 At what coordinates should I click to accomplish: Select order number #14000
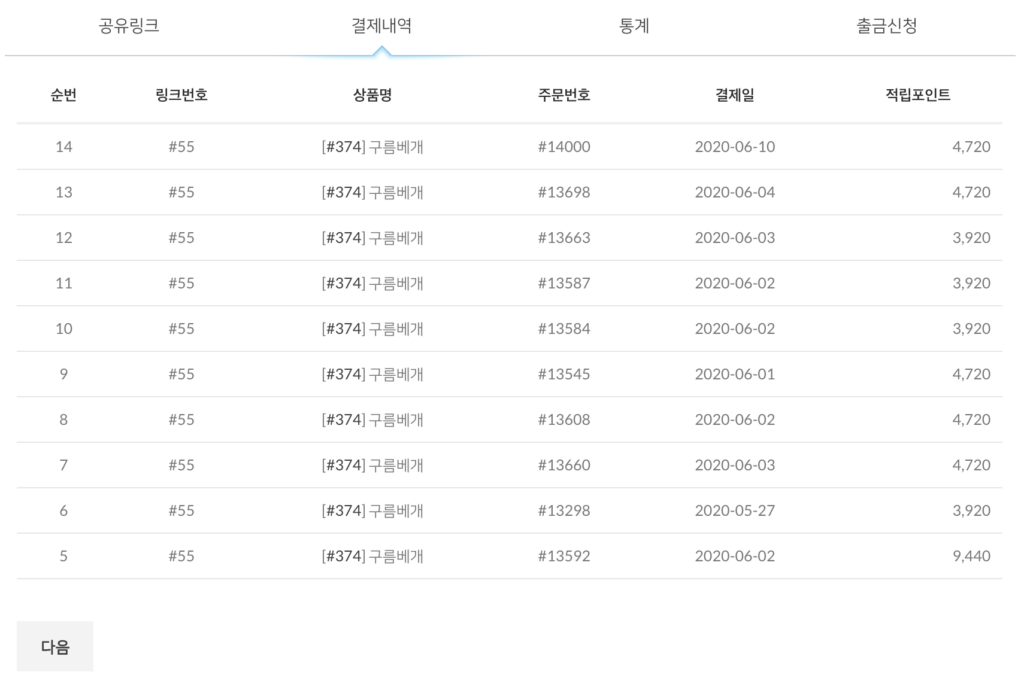click(x=564, y=147)
